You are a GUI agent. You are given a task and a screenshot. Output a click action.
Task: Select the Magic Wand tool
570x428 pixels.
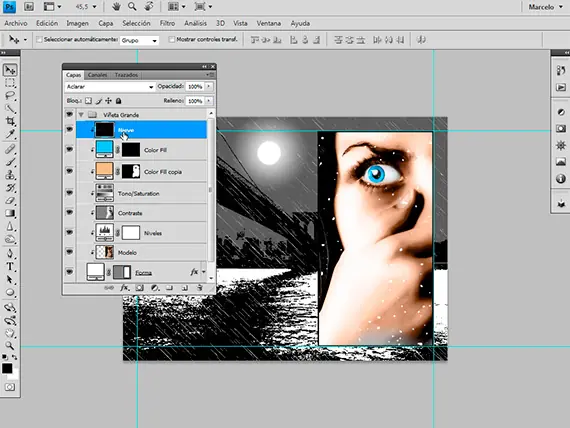tap(10, 108)
